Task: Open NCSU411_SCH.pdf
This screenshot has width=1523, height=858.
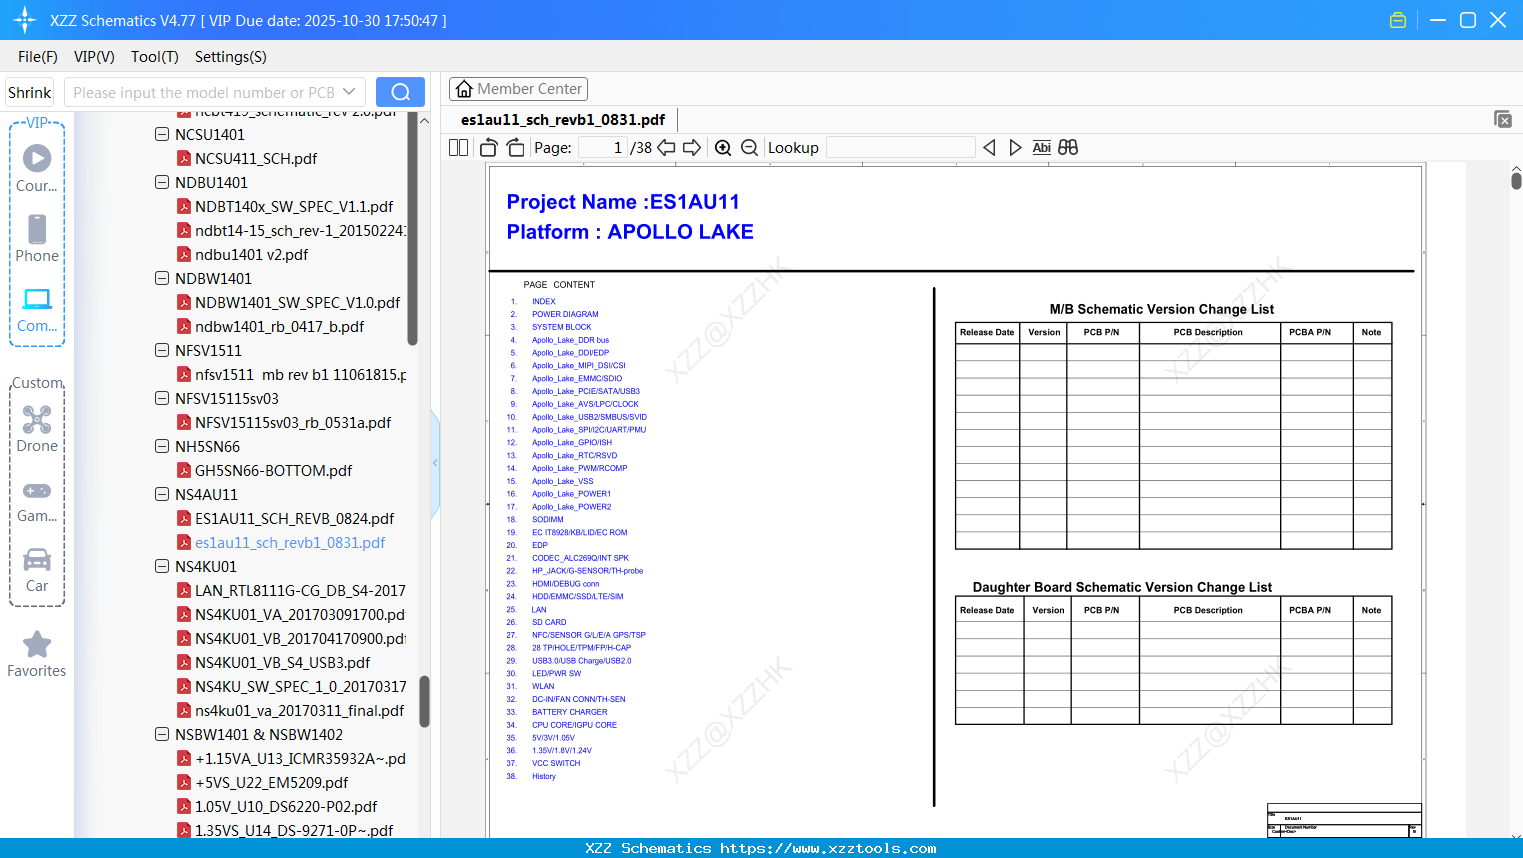Action: [x=256, y=158]
